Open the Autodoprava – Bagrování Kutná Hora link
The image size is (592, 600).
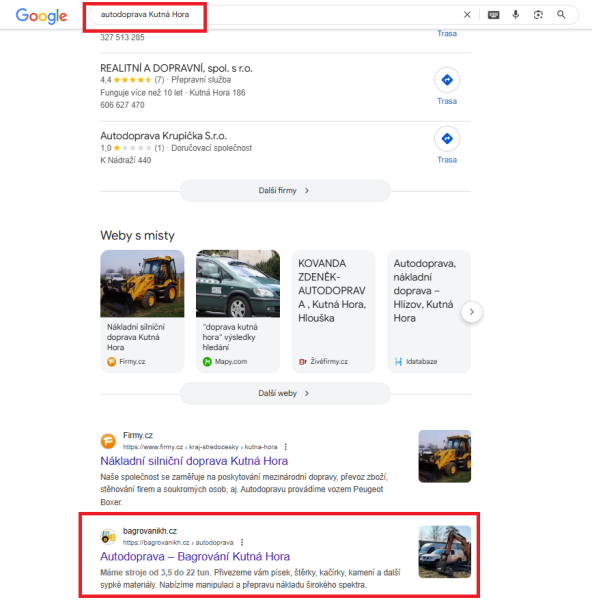pos(195,556)
